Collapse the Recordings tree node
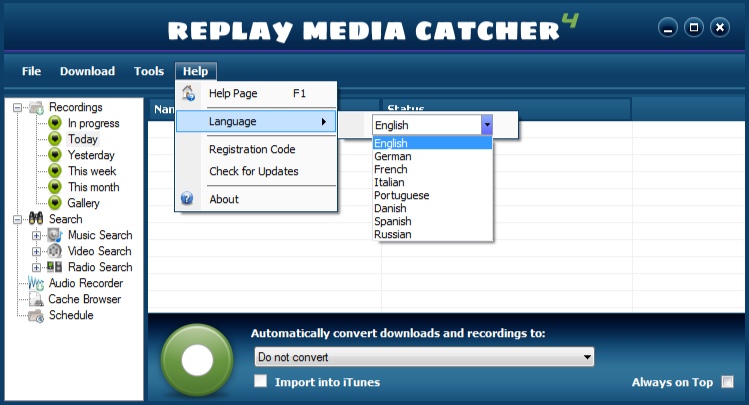The image size is (749, 405). point(18,107)
